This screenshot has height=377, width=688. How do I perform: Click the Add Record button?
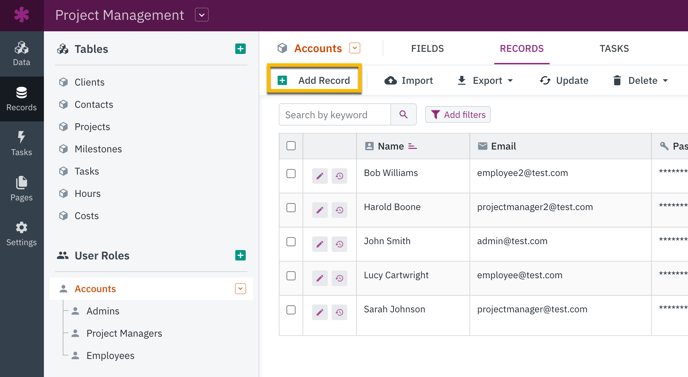[314, 80]
